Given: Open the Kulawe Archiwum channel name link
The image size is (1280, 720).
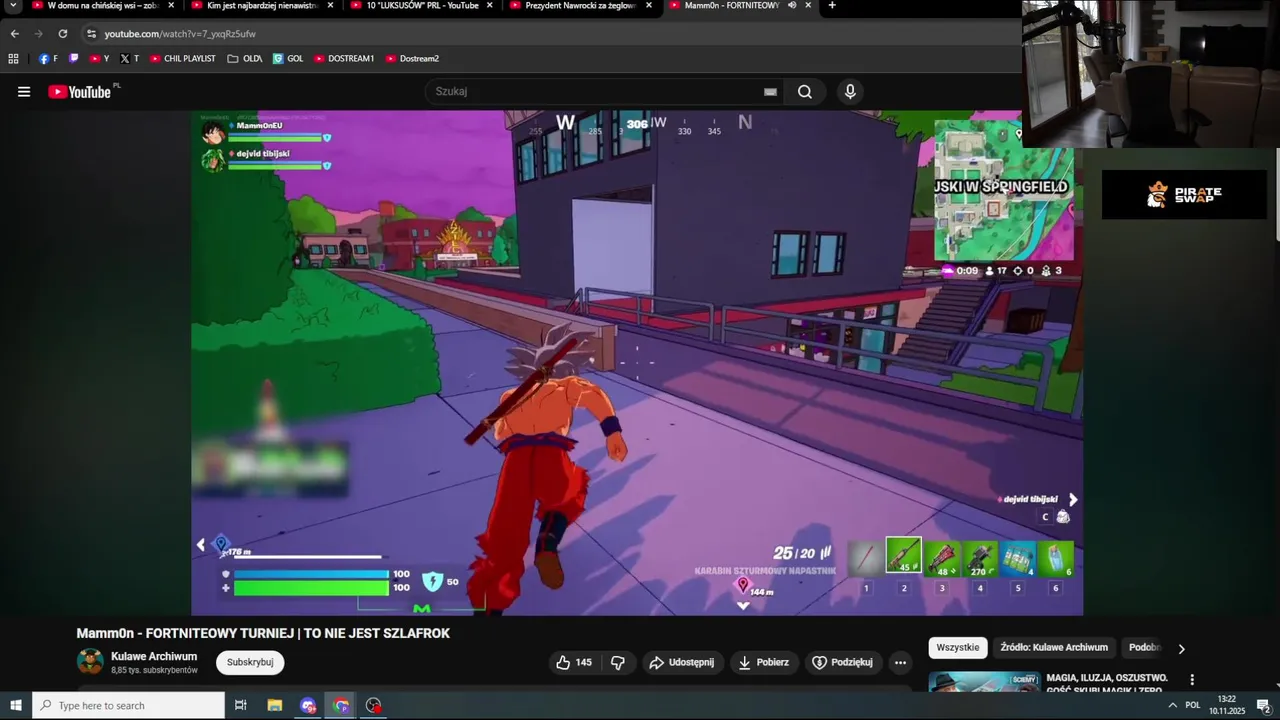Looking at the screenshot, I should pyautogui.click(x=154, y=656).
